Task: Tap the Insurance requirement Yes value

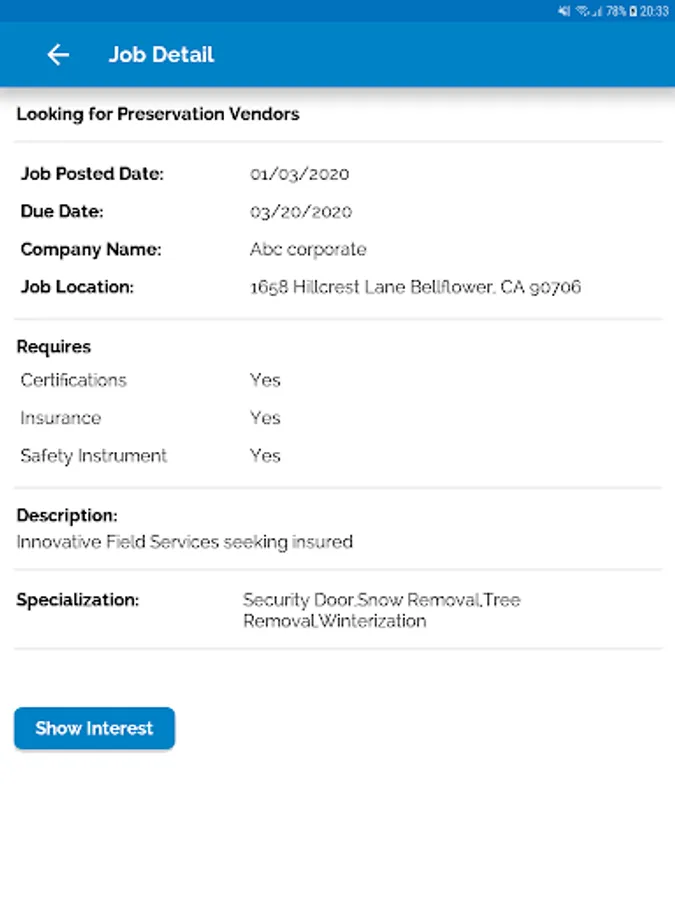Action: 265,418
